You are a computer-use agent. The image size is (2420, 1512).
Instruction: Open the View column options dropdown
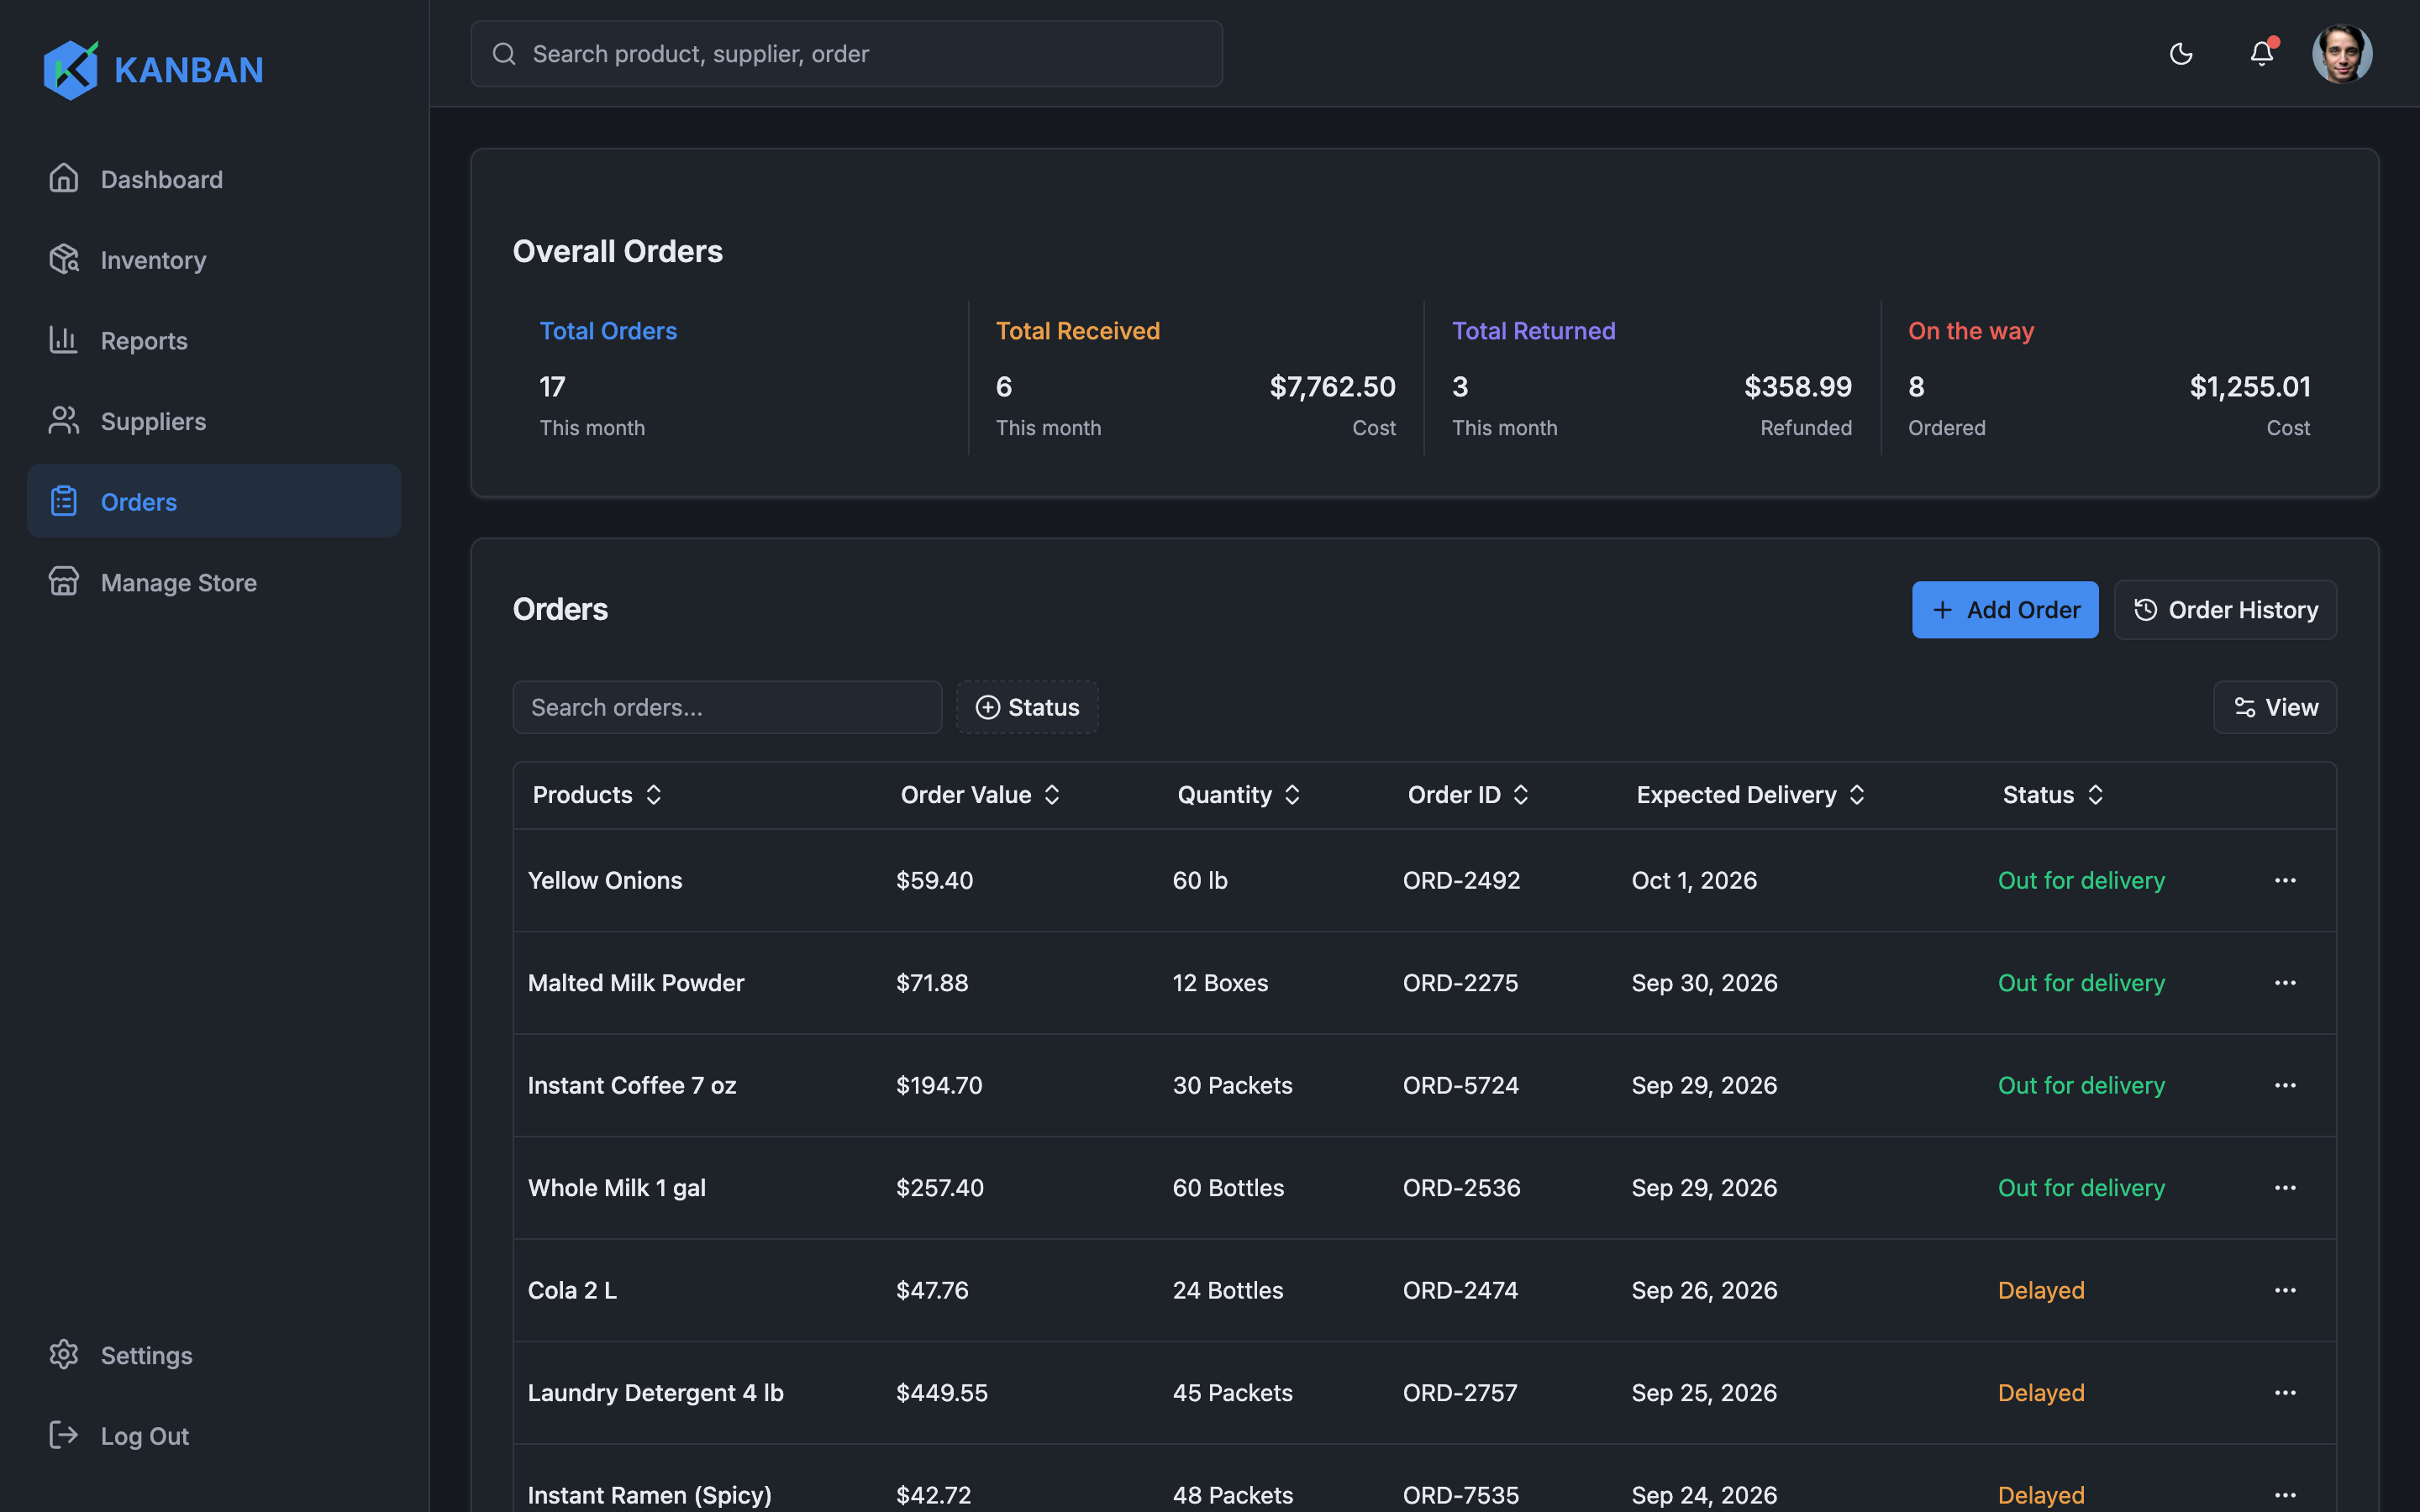tap(2275, 707)
